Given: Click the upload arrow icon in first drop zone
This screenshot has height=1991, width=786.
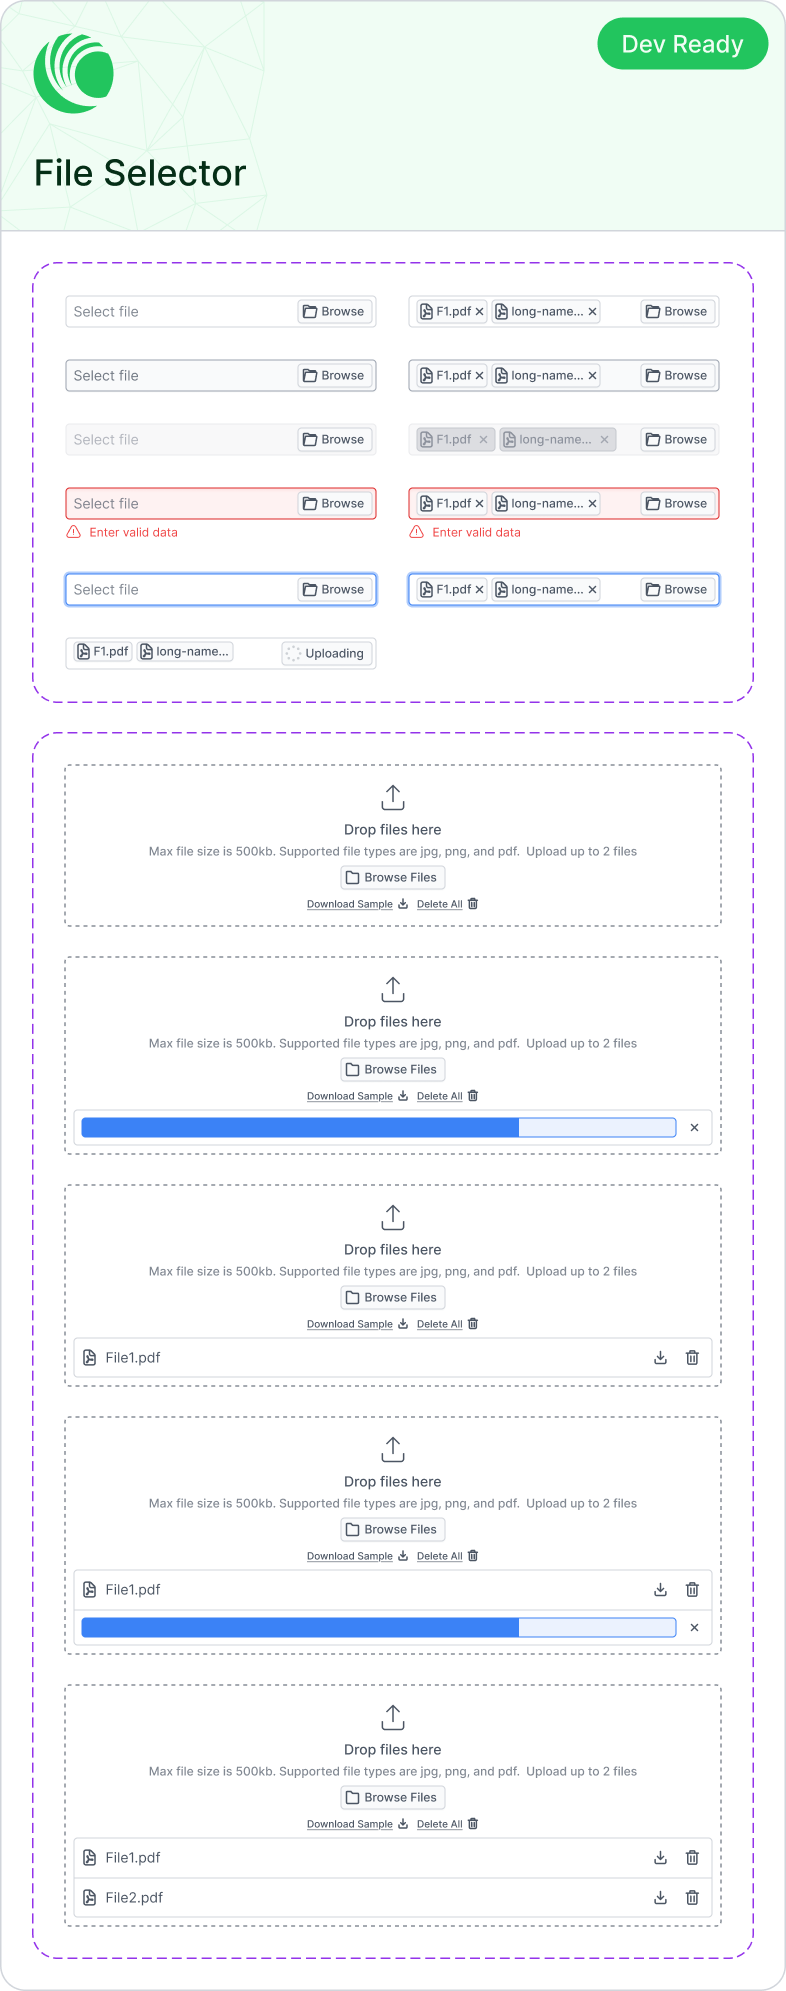Looking at the screenshot, I should click(393, 797).
